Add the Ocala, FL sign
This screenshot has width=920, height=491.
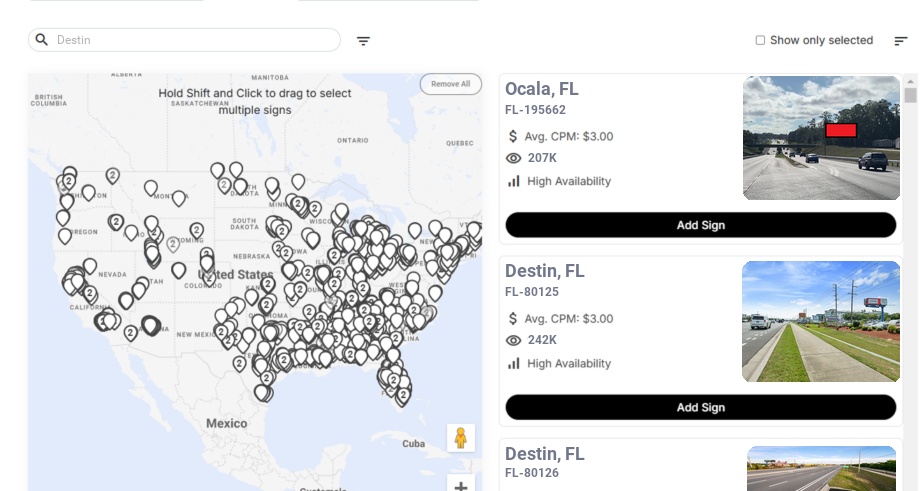[700, 225]
